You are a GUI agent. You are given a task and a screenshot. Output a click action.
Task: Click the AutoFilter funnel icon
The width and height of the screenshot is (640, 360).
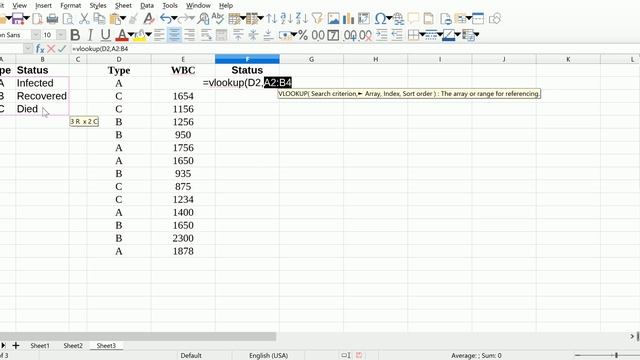coord(317,19)
